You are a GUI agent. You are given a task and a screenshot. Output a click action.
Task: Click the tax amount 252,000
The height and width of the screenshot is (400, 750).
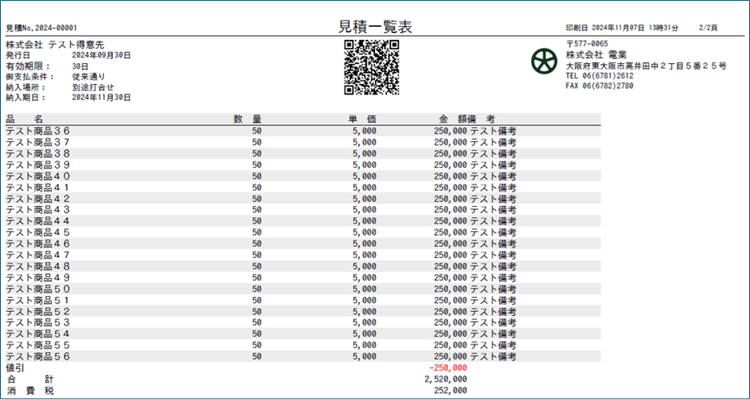(x=448, y=391)
